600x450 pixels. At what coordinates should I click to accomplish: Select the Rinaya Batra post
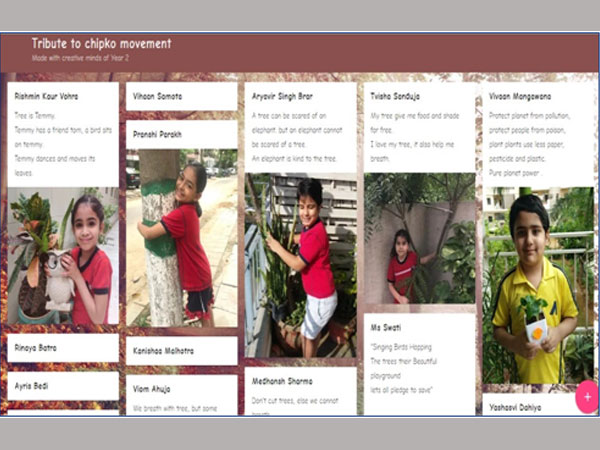click(63, 348)
